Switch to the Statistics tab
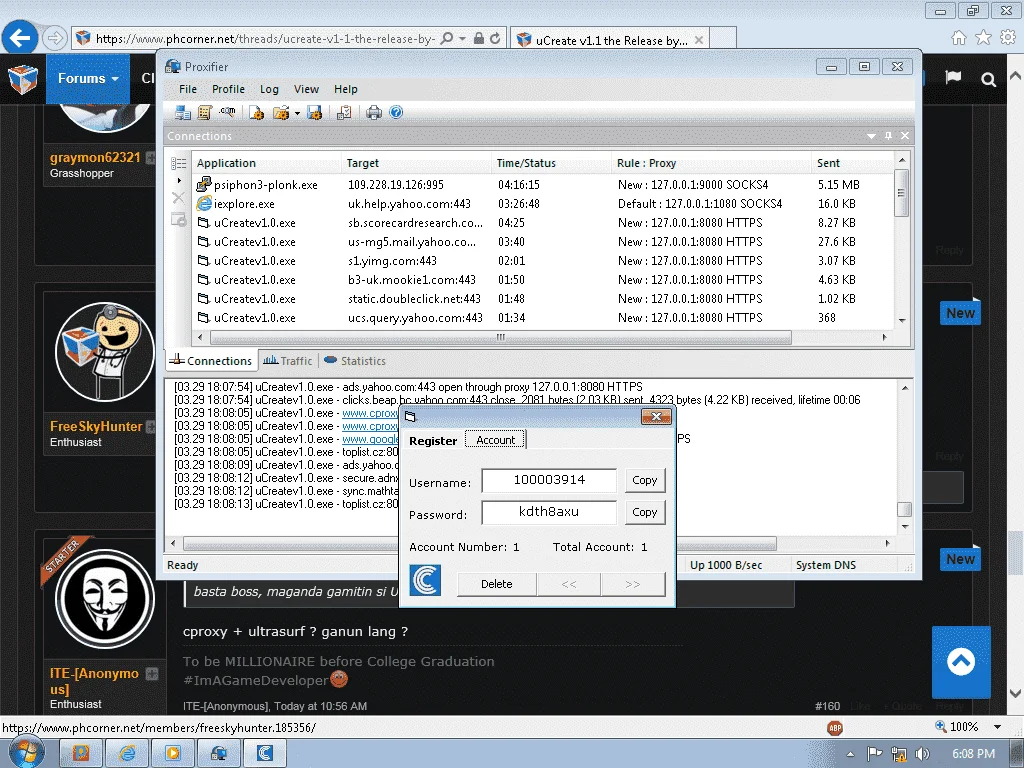 (355, 360)
